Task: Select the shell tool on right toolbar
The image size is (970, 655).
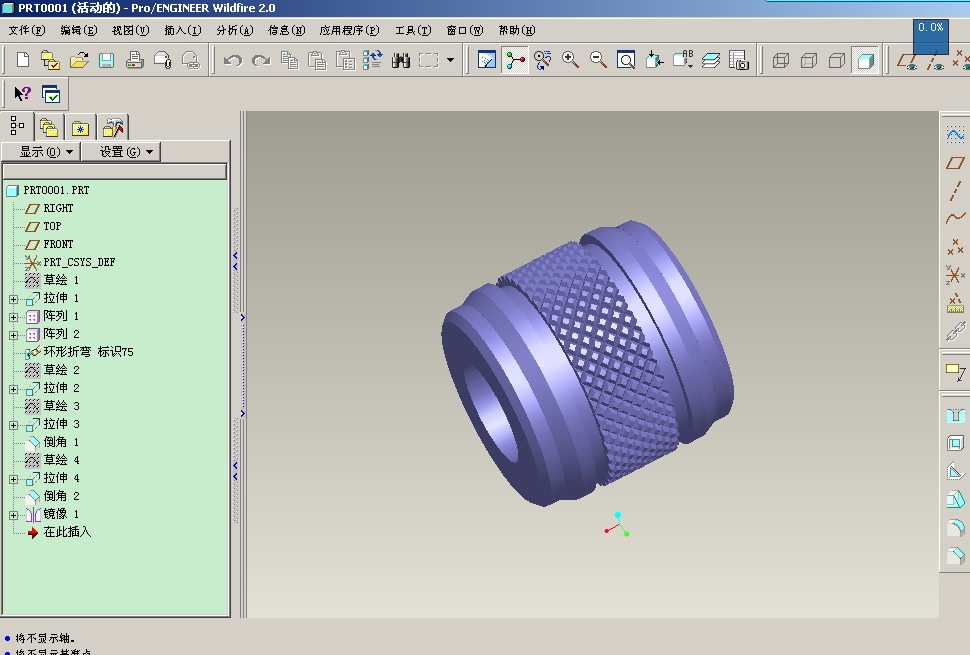Action: [x=955, y=443]
